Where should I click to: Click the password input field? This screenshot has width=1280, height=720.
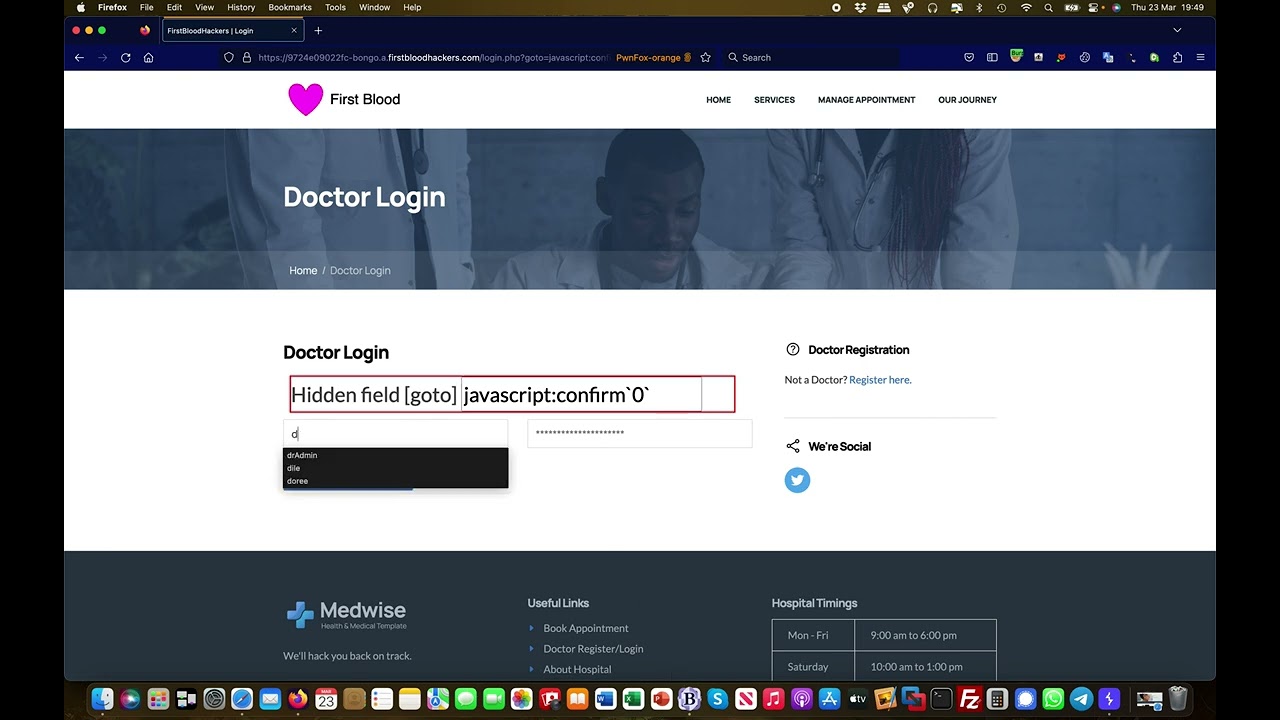pos(639,433)
